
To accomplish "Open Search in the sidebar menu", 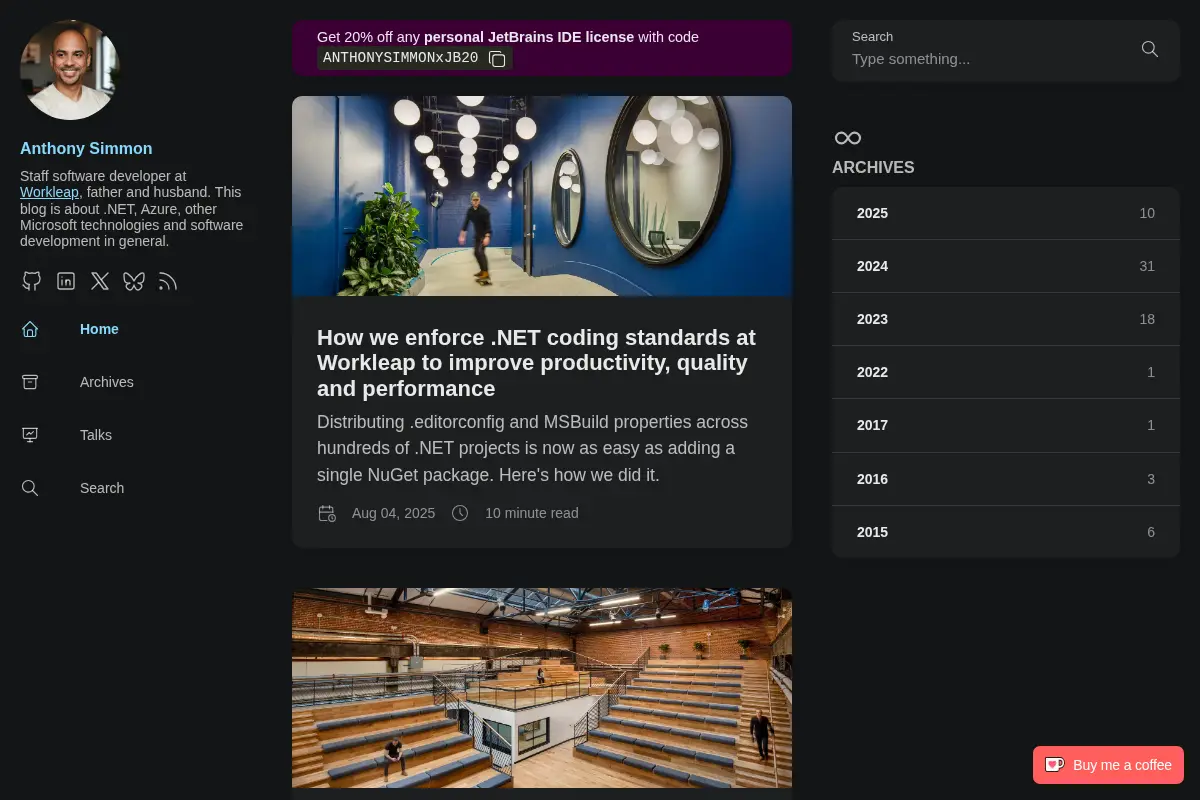I will 102,488.
